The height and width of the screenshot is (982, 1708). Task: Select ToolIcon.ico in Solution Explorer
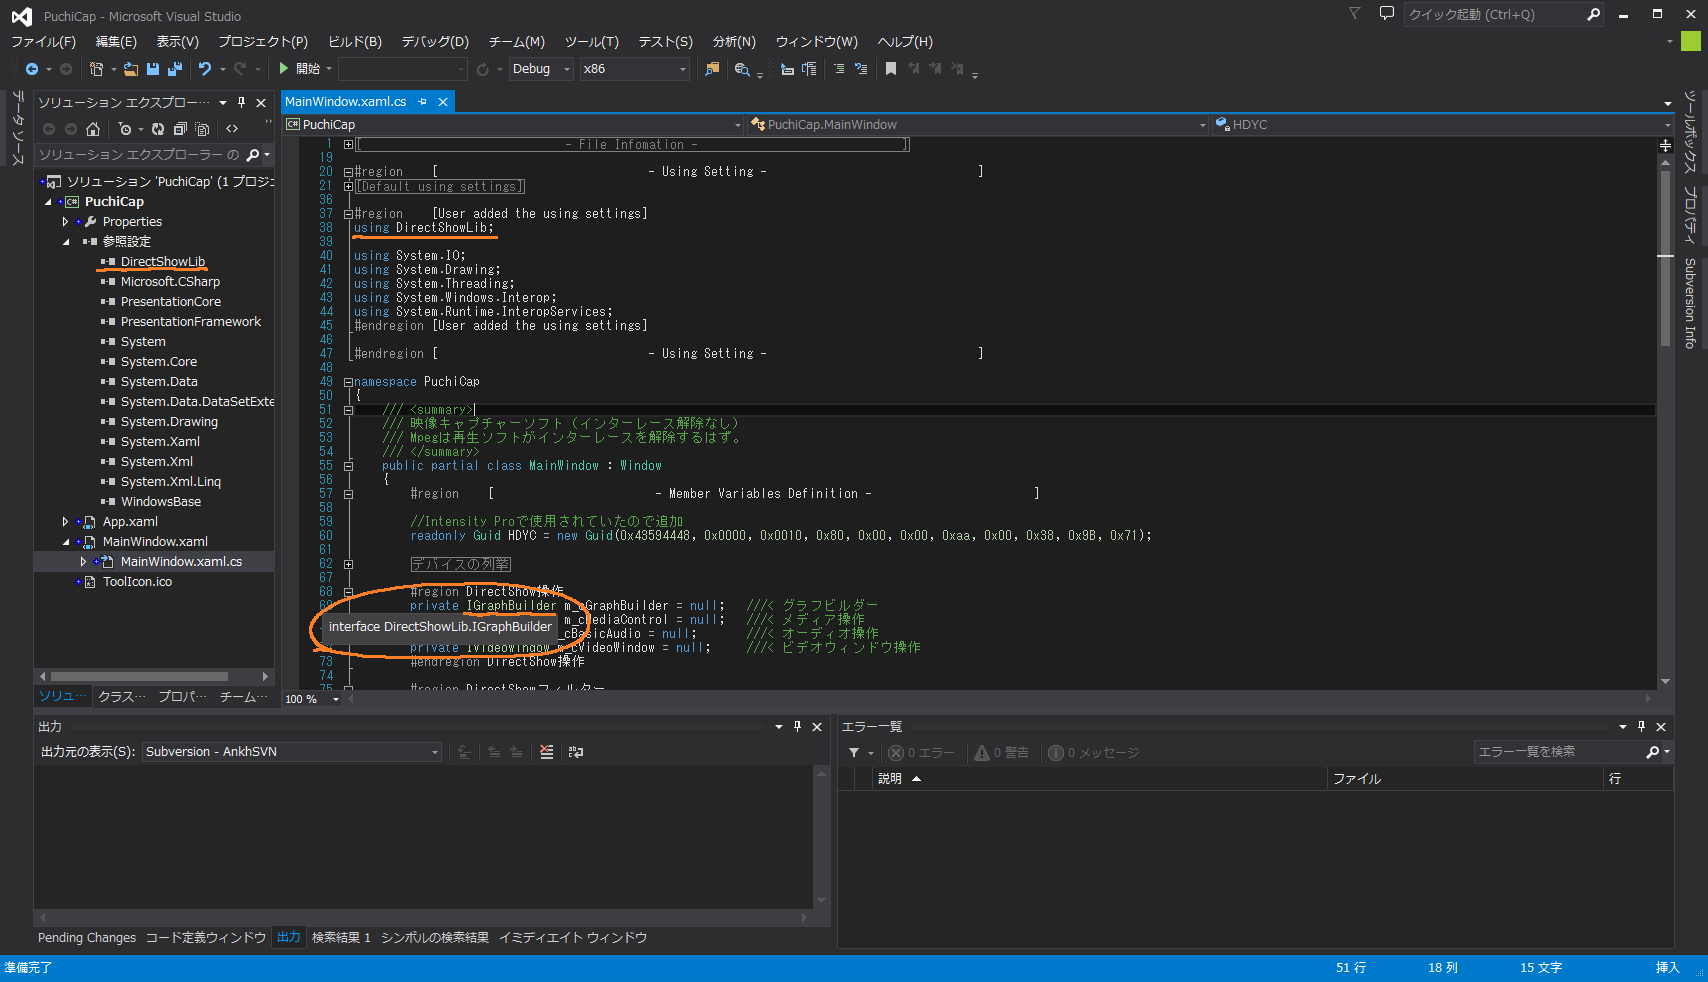pos(137,582)
